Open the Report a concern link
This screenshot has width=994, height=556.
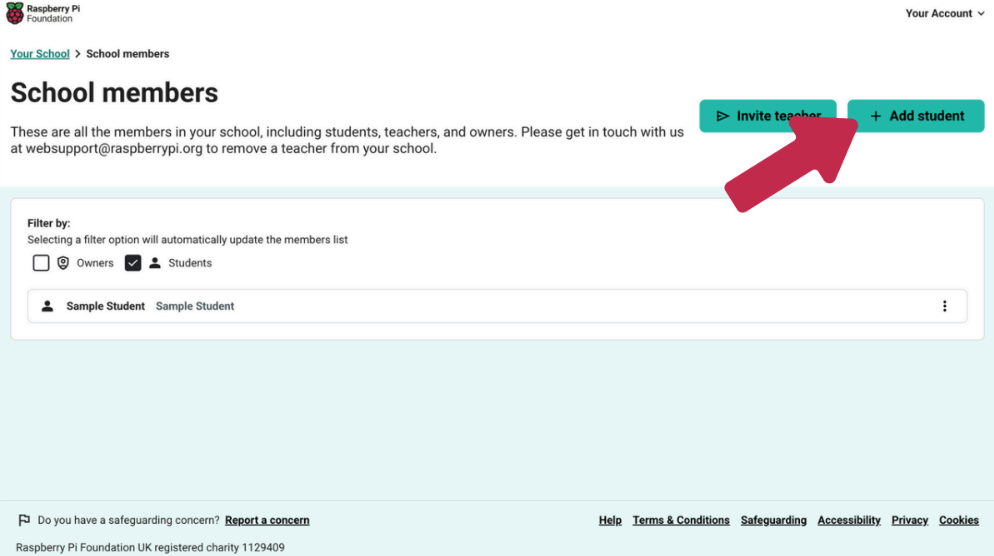(x=267, y=520)
